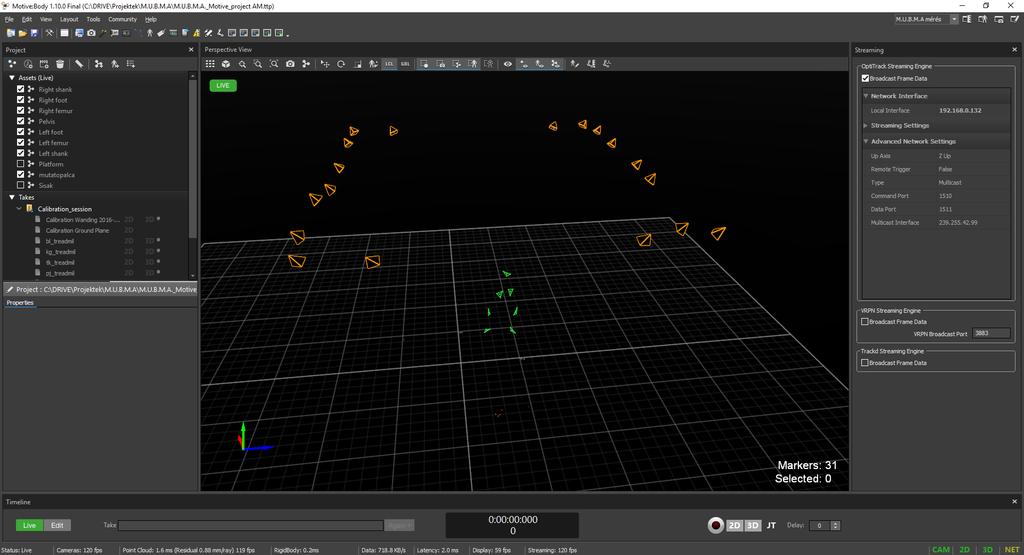Click the Local Interface IP value 192.168.0.132

960,110
